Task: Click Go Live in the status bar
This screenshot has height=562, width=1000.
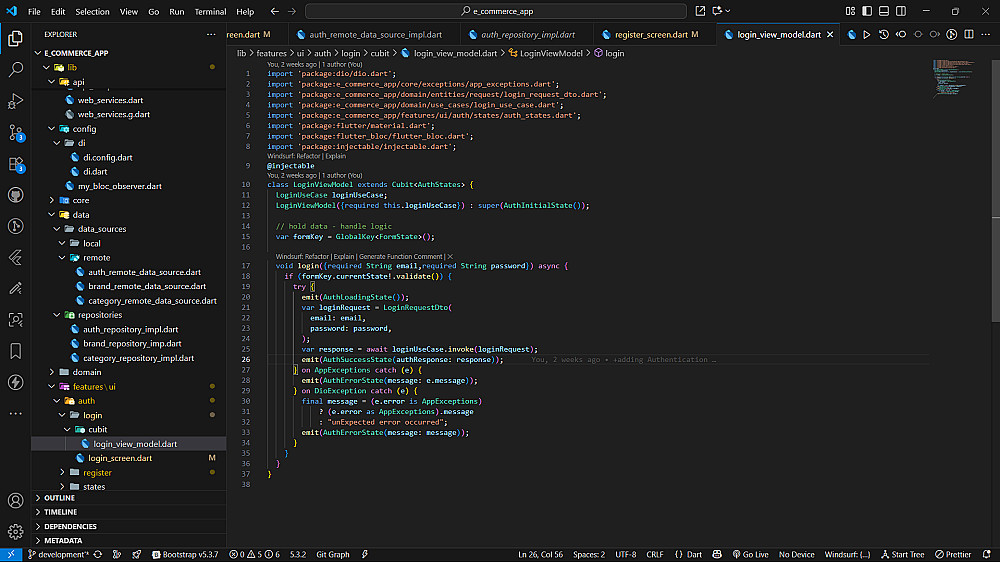Action: (750, 554)
